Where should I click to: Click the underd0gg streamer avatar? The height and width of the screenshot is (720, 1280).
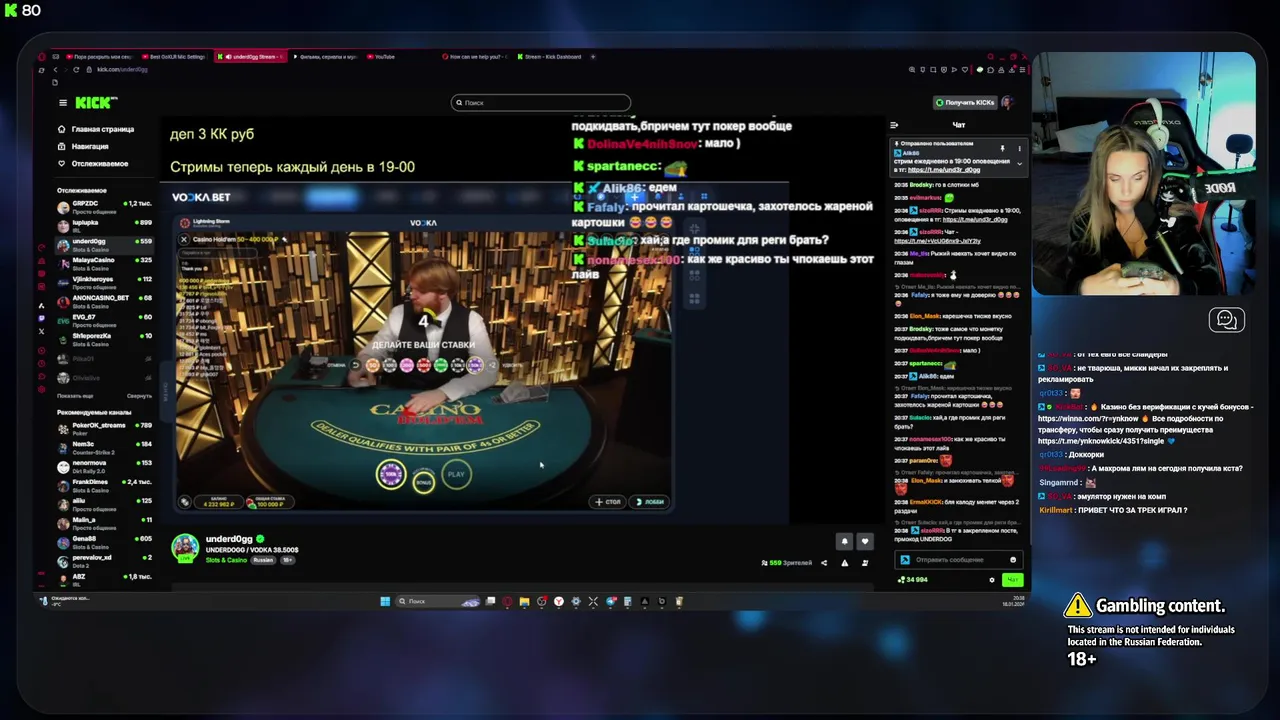185,548
